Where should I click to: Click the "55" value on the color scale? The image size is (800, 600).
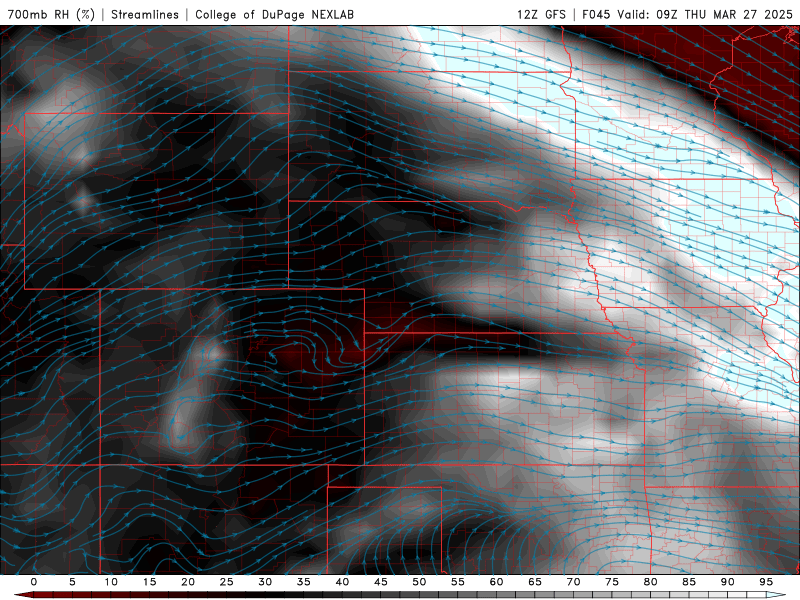coord(458,582)
